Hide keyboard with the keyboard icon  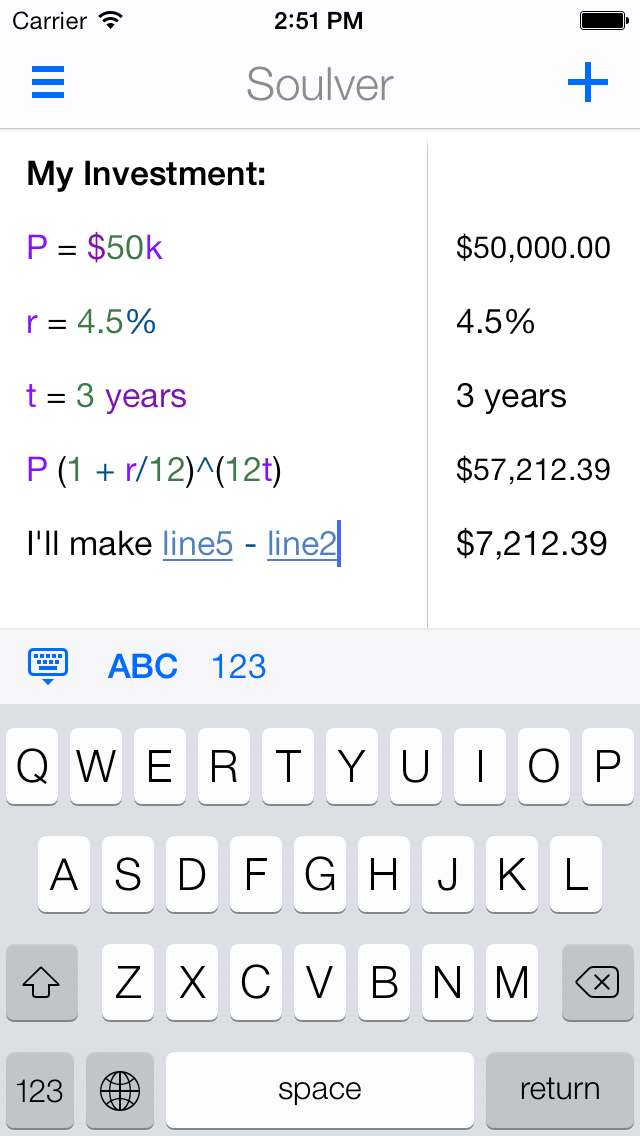48,665
